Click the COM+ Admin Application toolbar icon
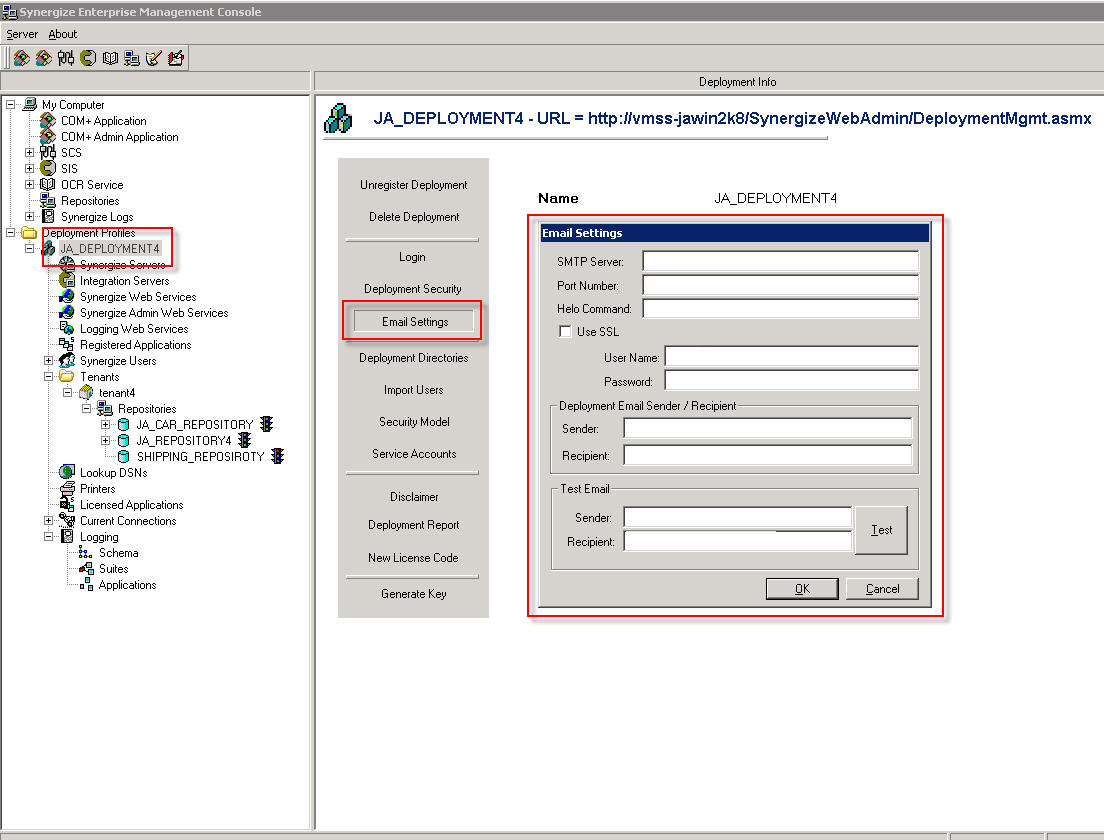This screenshot has height=840, width=1104. 44,58
